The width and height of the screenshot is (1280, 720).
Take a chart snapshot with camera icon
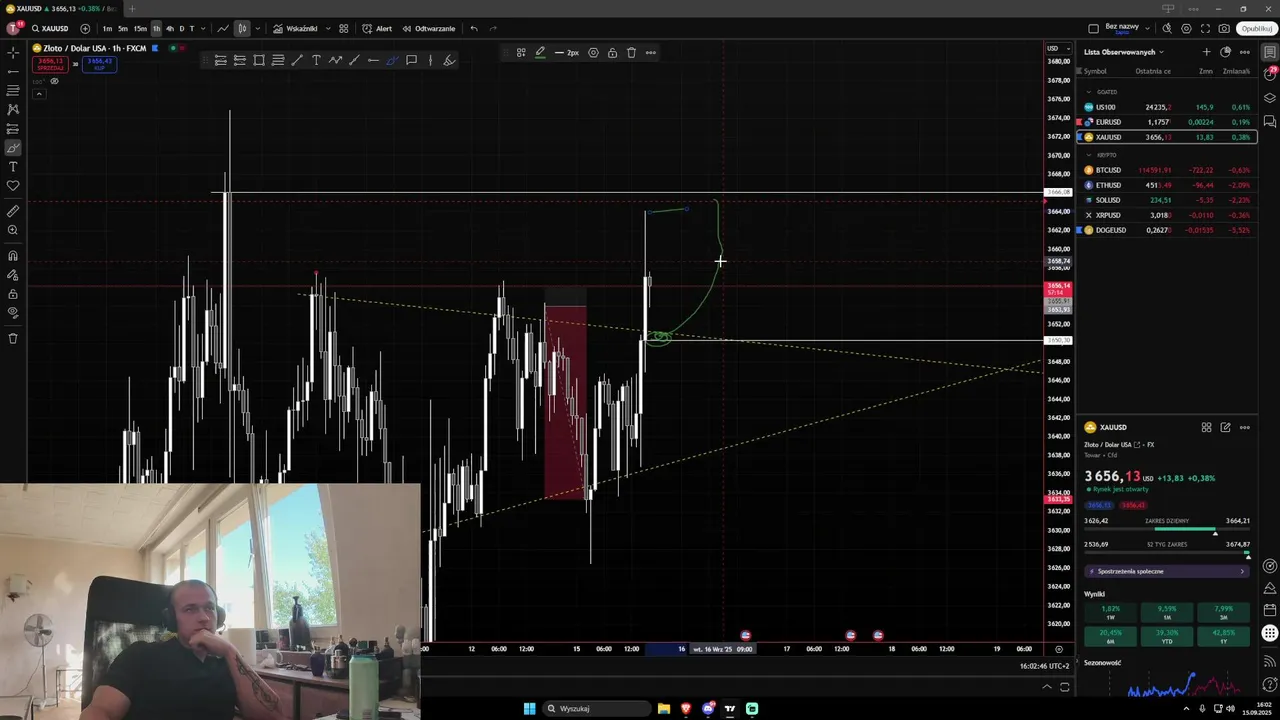point(1224,28)
